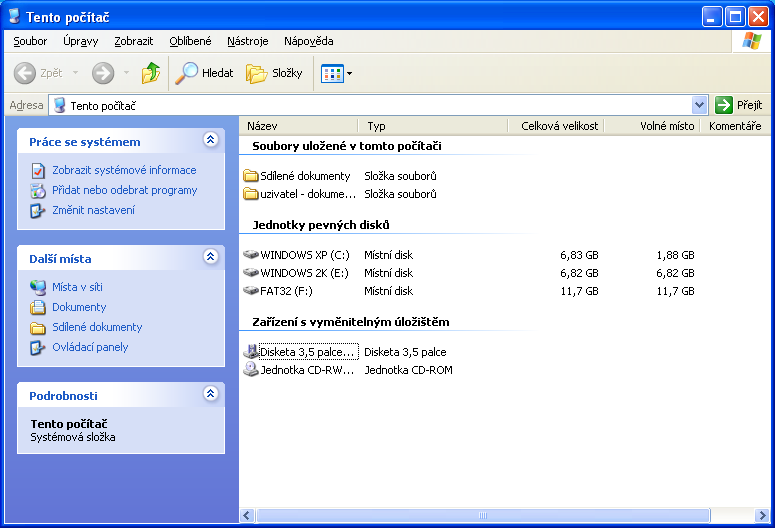This screenshot has width=775, height=528.
Task: Click the Windows flag logo in the menu bar
Action: click(751, 41)
